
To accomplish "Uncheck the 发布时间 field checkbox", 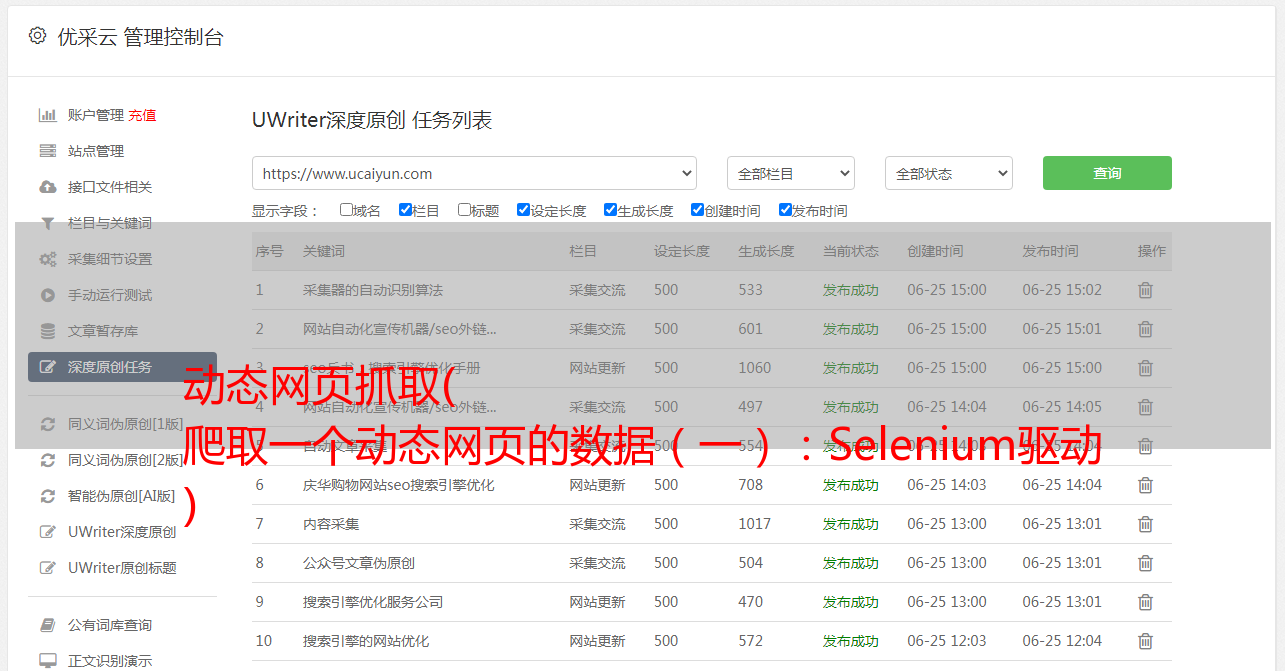I will [x=785, y=210].
